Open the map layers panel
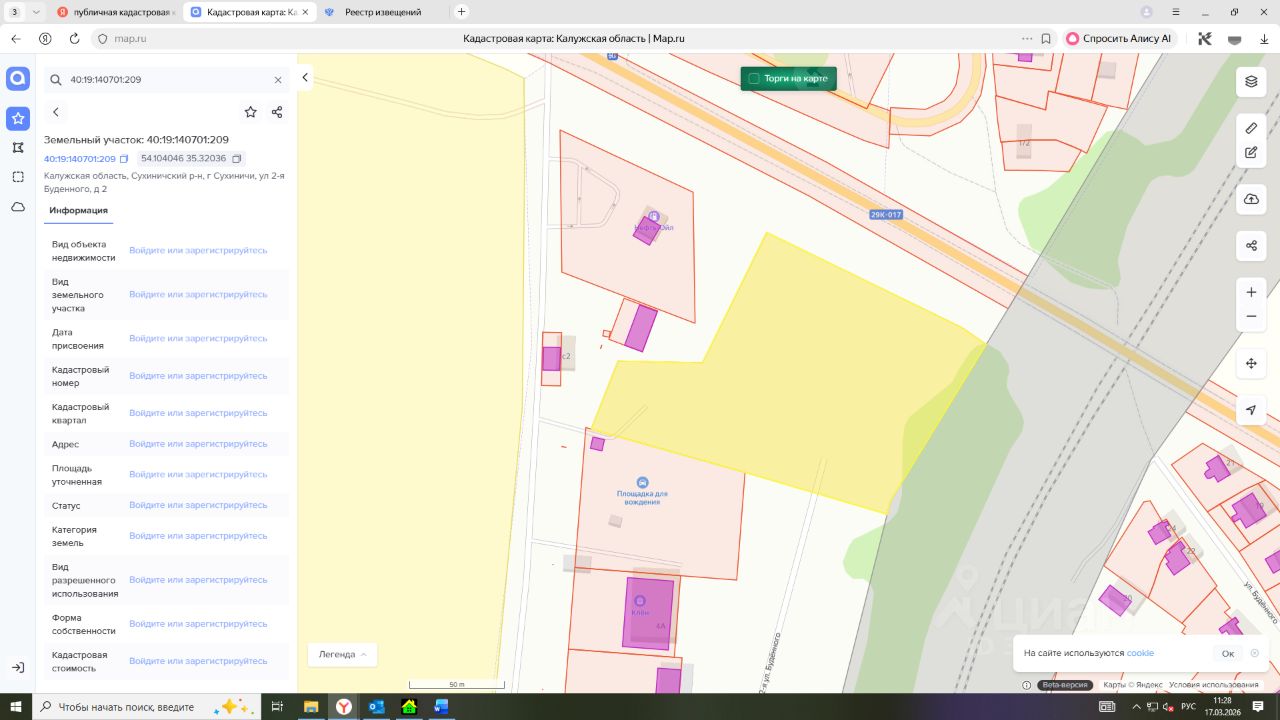The width and height of the screenshot is (1280, 720). tap(1251, 82)
